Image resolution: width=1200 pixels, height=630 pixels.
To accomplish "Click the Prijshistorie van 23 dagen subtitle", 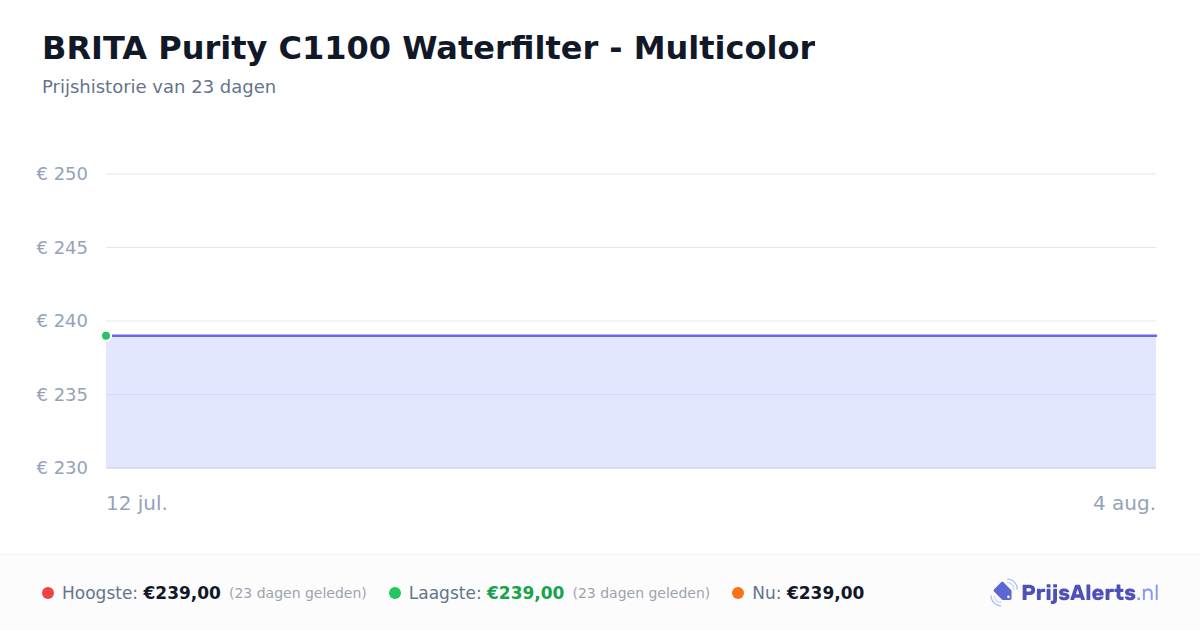I will 159,87.
